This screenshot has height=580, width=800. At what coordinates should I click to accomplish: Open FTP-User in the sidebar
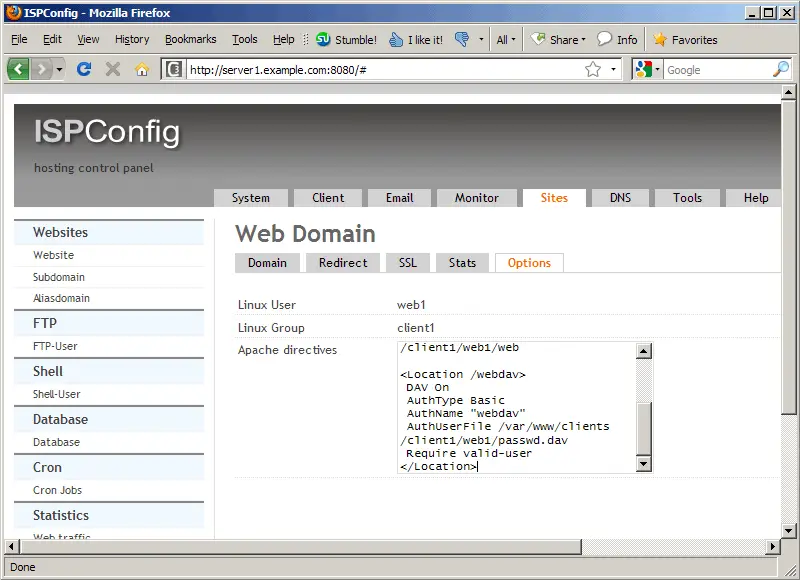pyautogui.click(x=55, y=346)
